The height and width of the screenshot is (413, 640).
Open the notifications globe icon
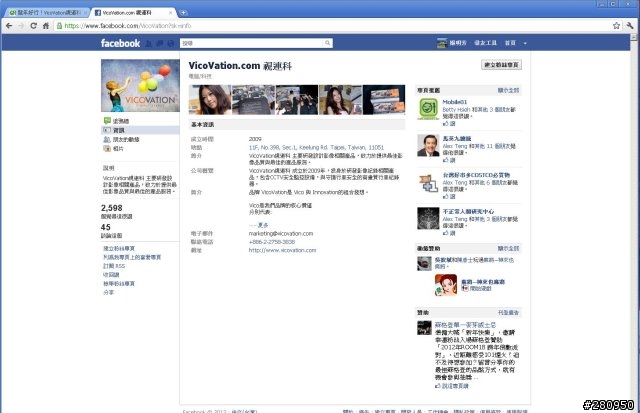click(171, 43)
